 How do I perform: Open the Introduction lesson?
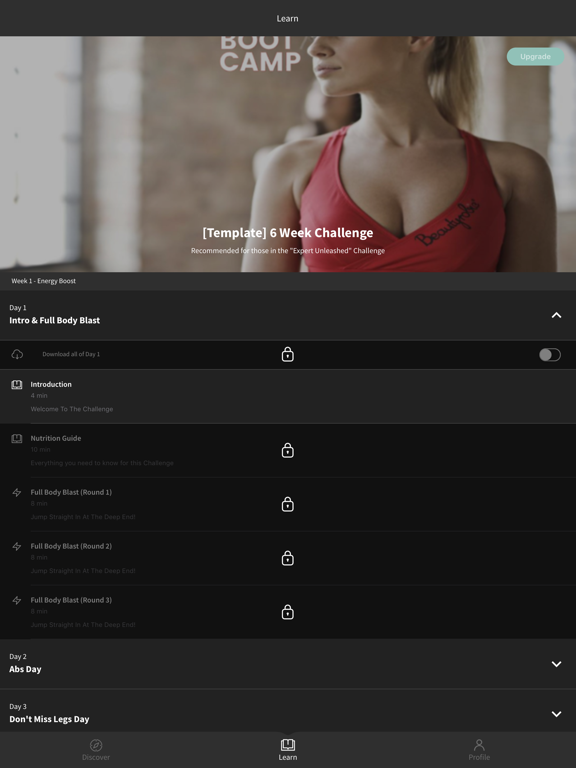(288, 397)
